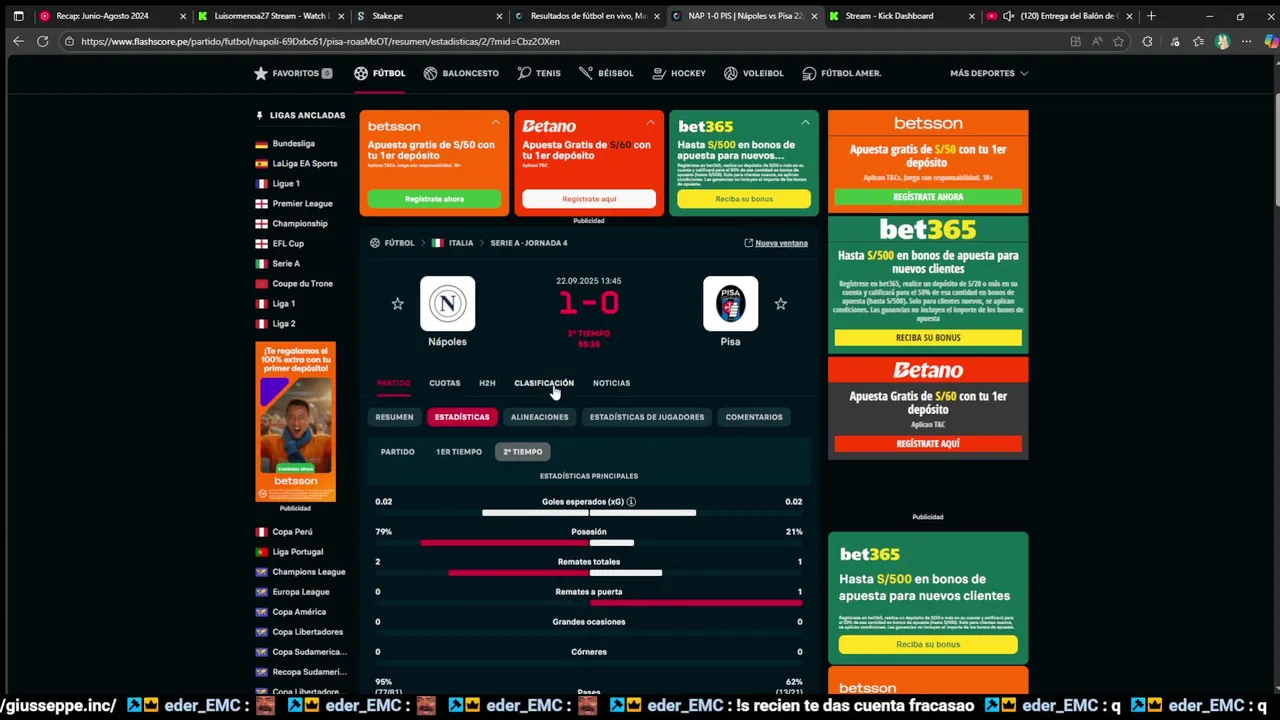The width and height of the screenshot is (1280, 720).
Task: Open browser extensions icon
Action: coord(1147,41)
